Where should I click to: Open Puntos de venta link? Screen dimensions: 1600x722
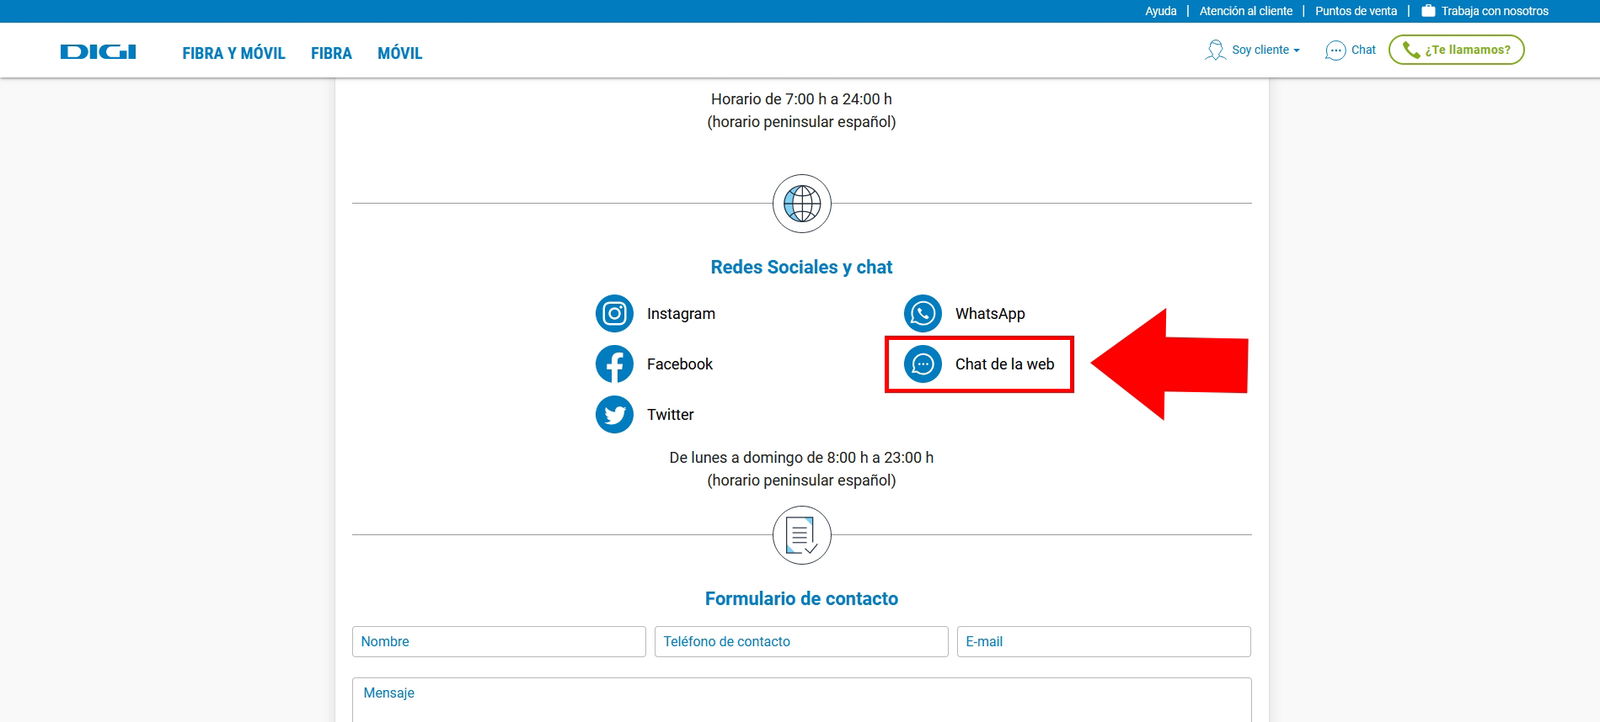[1356, 11]
